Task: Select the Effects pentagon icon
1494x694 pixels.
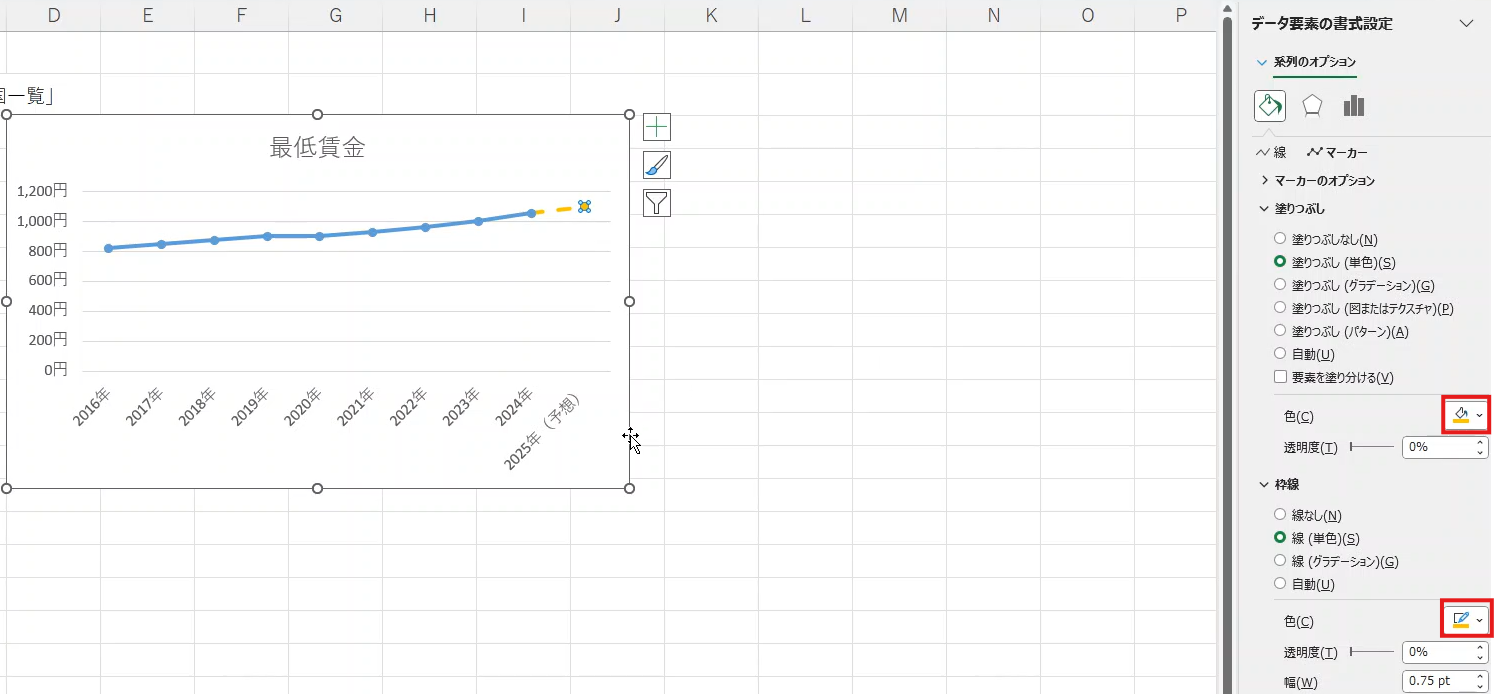Action: point(1312,106)
